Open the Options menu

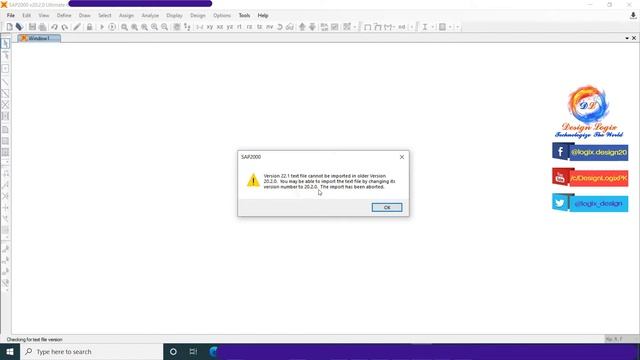click(222, 16)
